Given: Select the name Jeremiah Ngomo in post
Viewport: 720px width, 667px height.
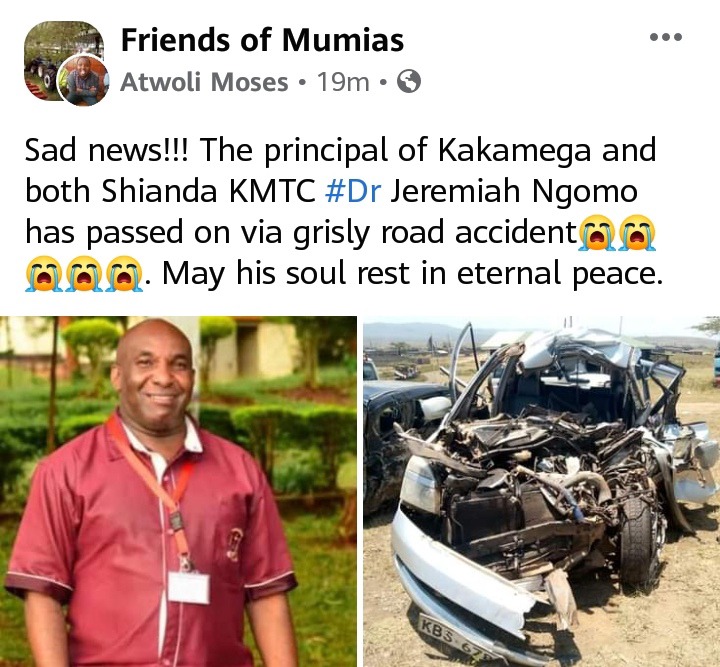Looking at the screenshot, I should click(514, 191).
